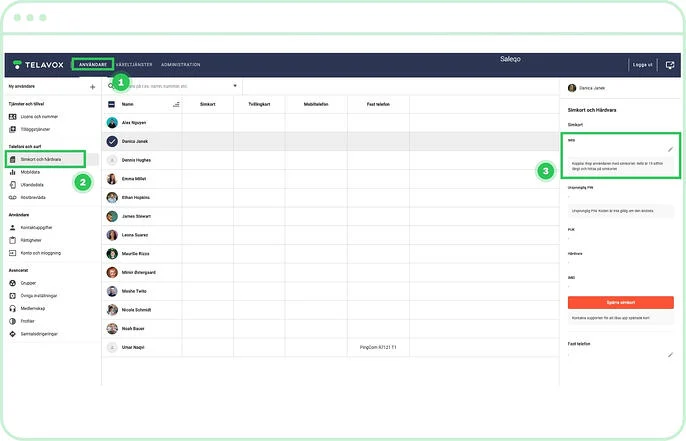The height and width of the screenshot is (441, 686).
Task: Open Rättigheter in the sidebar
Action: 25,240
